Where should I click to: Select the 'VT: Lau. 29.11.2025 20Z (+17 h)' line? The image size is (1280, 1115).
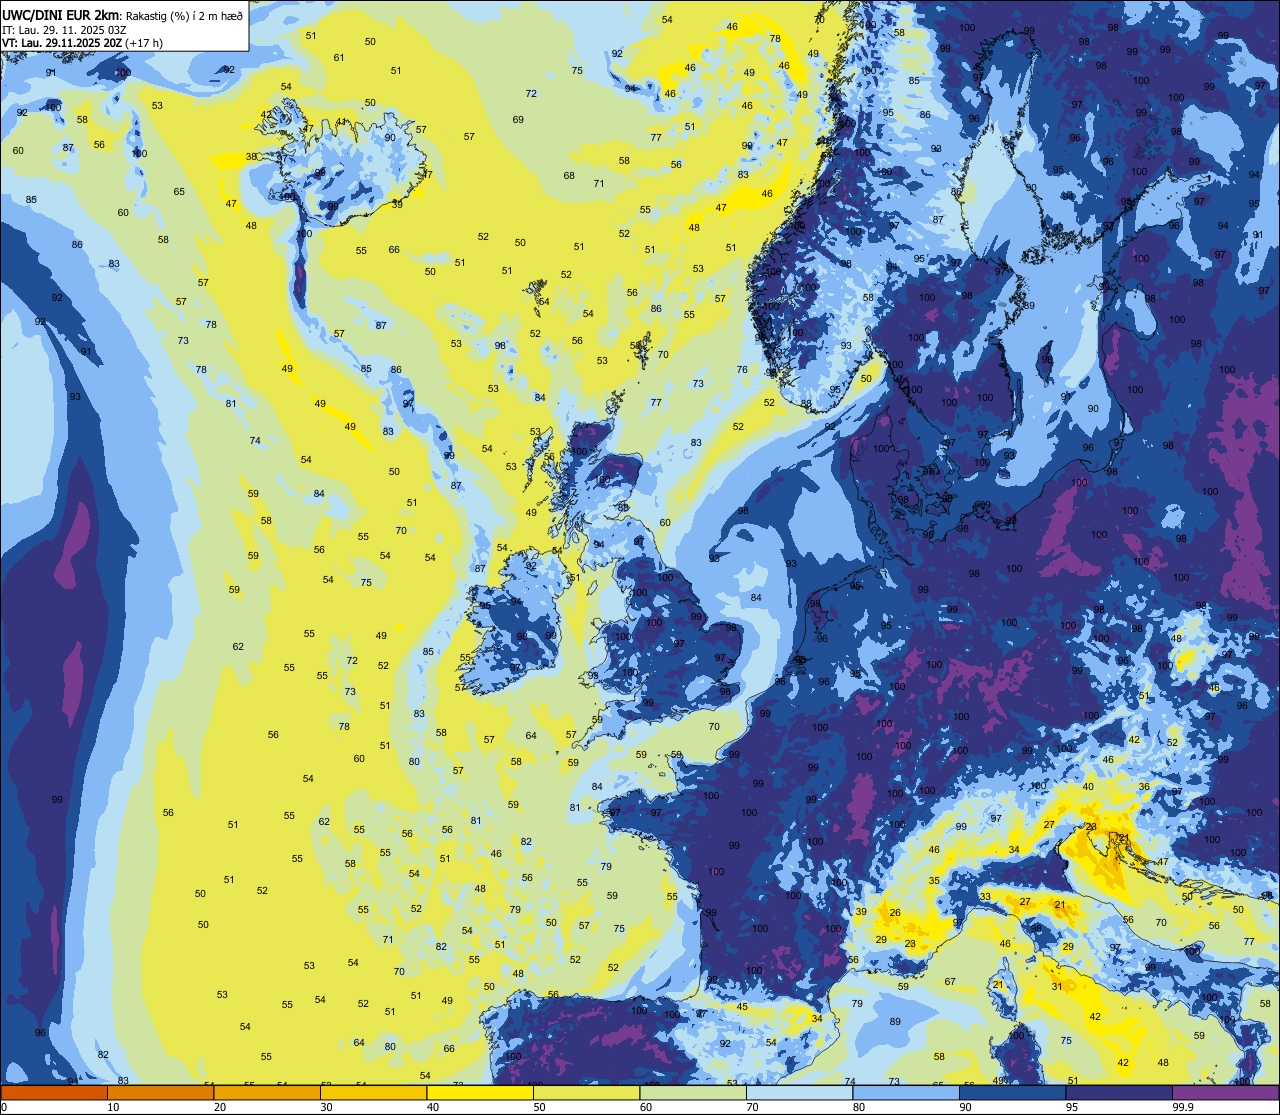(x=83, y=43)
